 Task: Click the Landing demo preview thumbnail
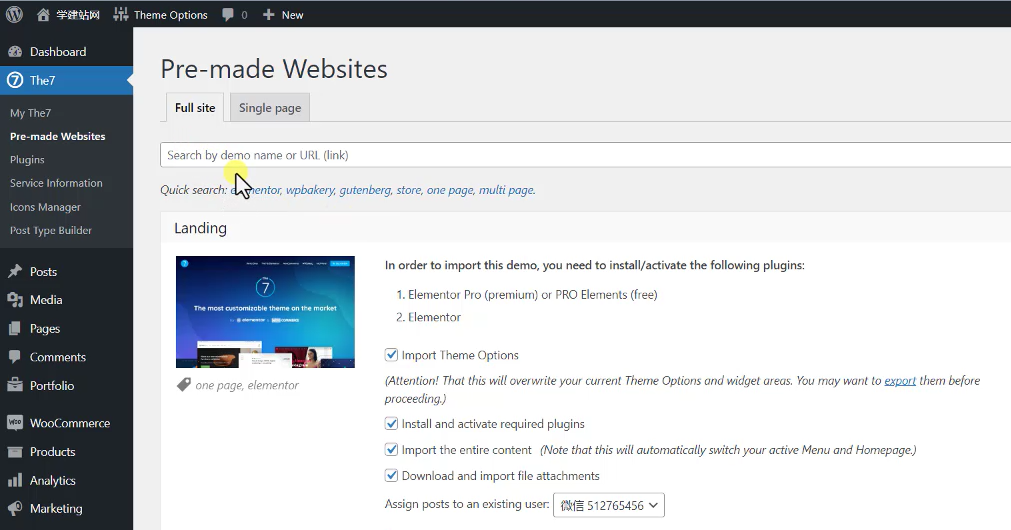pyautogui.click(x=265, y=311)
